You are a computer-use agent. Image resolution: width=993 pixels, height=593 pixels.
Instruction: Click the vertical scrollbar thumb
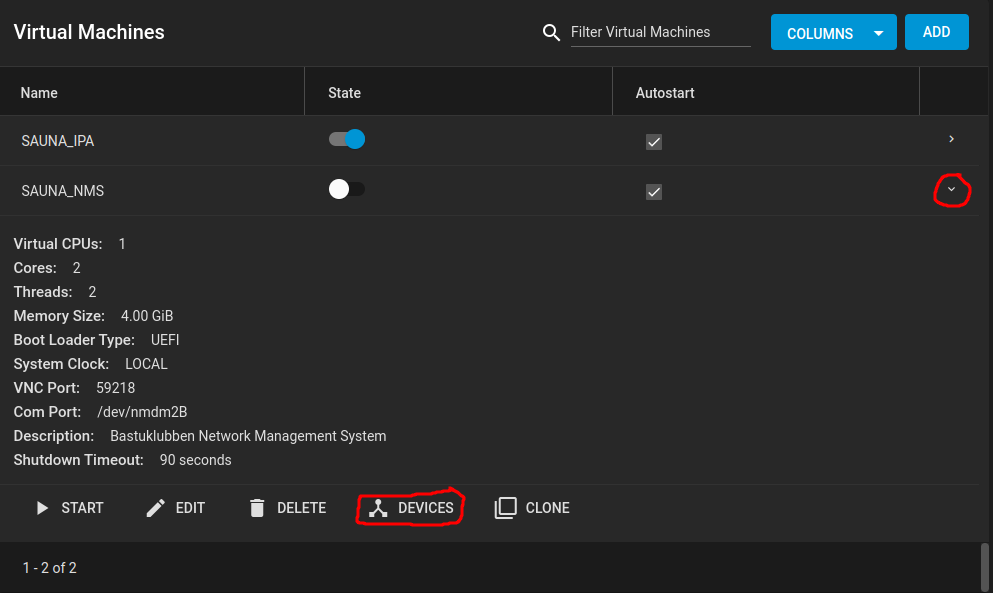tap(984, 565)
